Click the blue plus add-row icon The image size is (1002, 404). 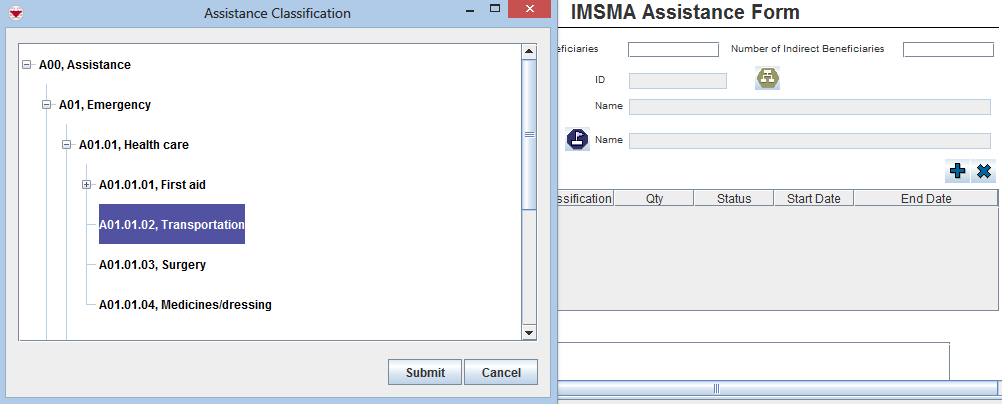(957, 171)
